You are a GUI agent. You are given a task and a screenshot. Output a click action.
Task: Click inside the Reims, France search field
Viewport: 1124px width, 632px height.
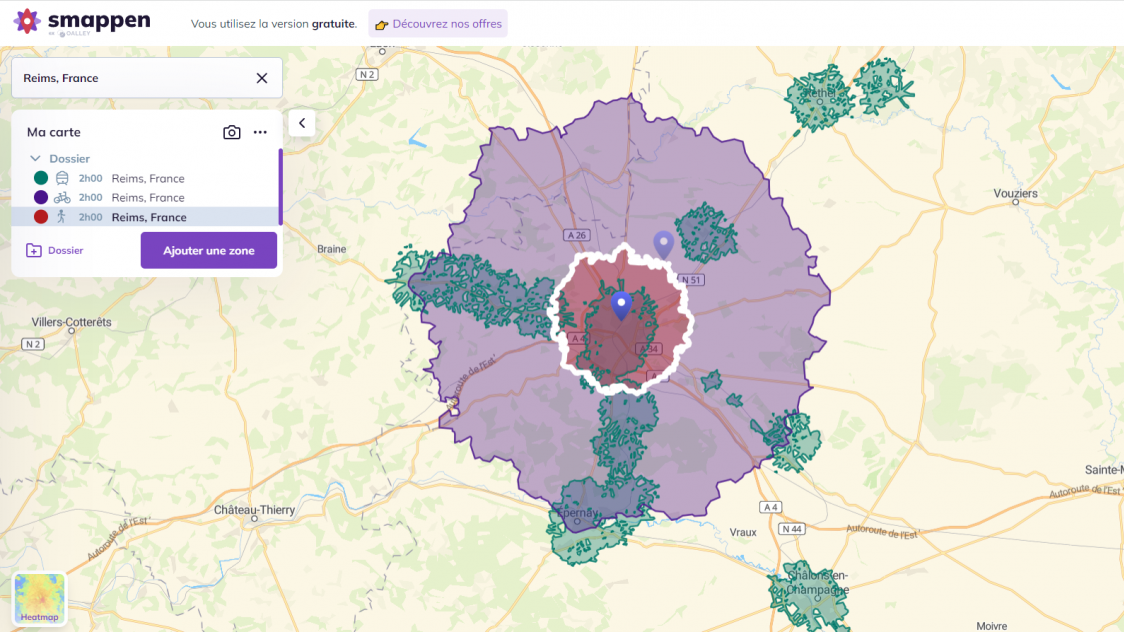(x=140, y=78)
